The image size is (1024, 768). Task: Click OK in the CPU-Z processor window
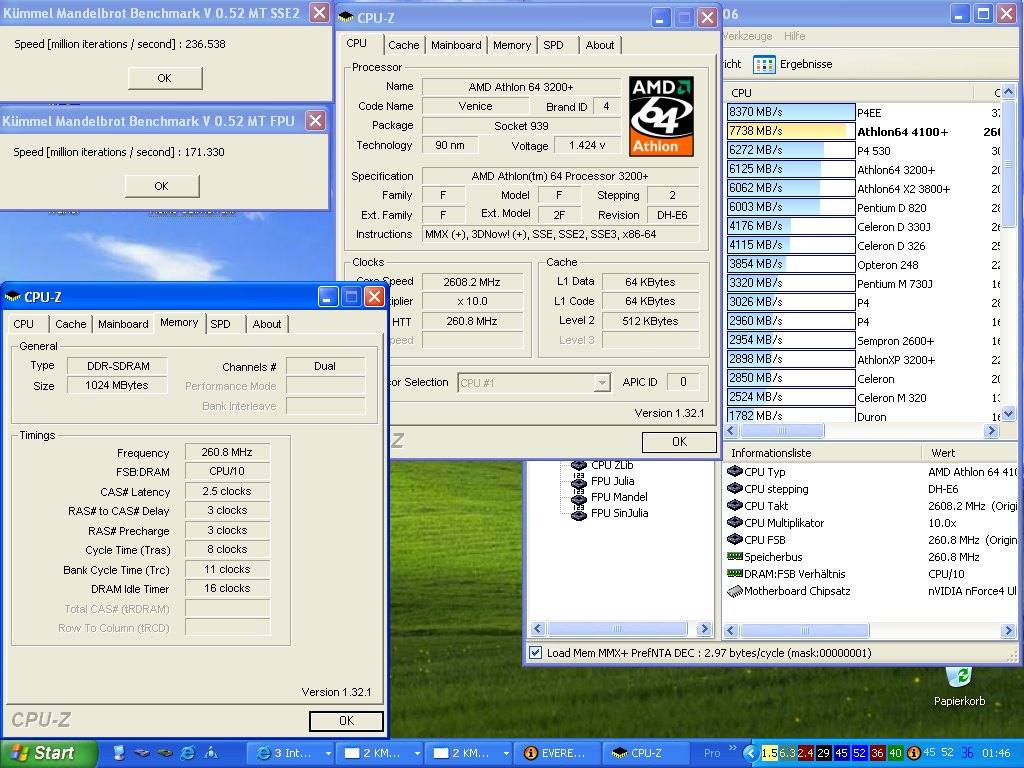pos(679,441)
